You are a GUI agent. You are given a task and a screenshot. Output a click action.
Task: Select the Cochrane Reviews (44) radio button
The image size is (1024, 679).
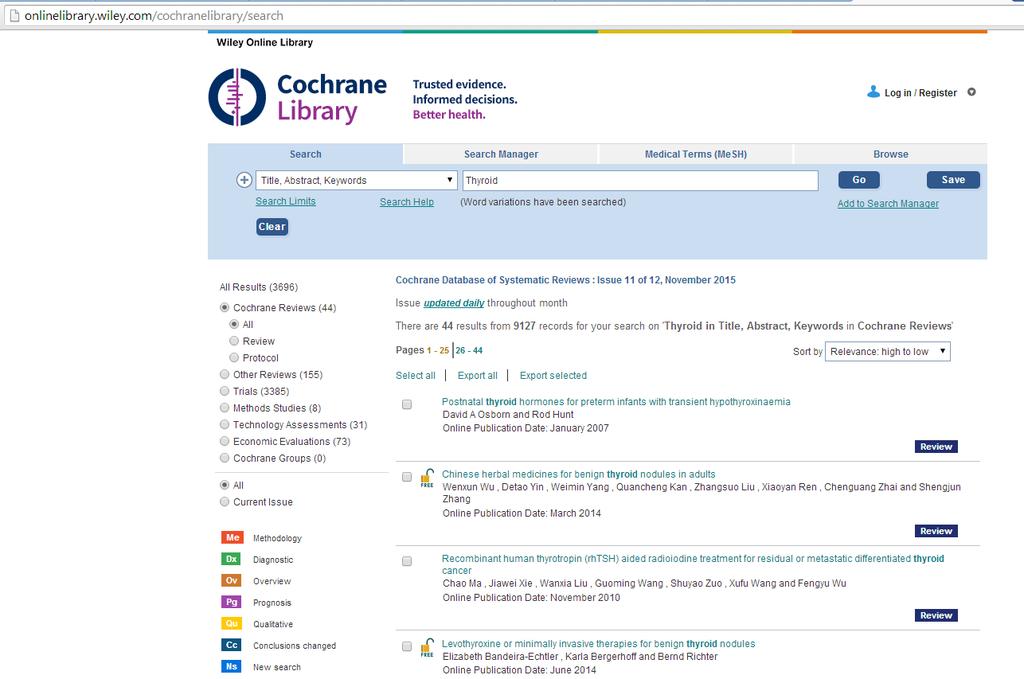[225, 308]
